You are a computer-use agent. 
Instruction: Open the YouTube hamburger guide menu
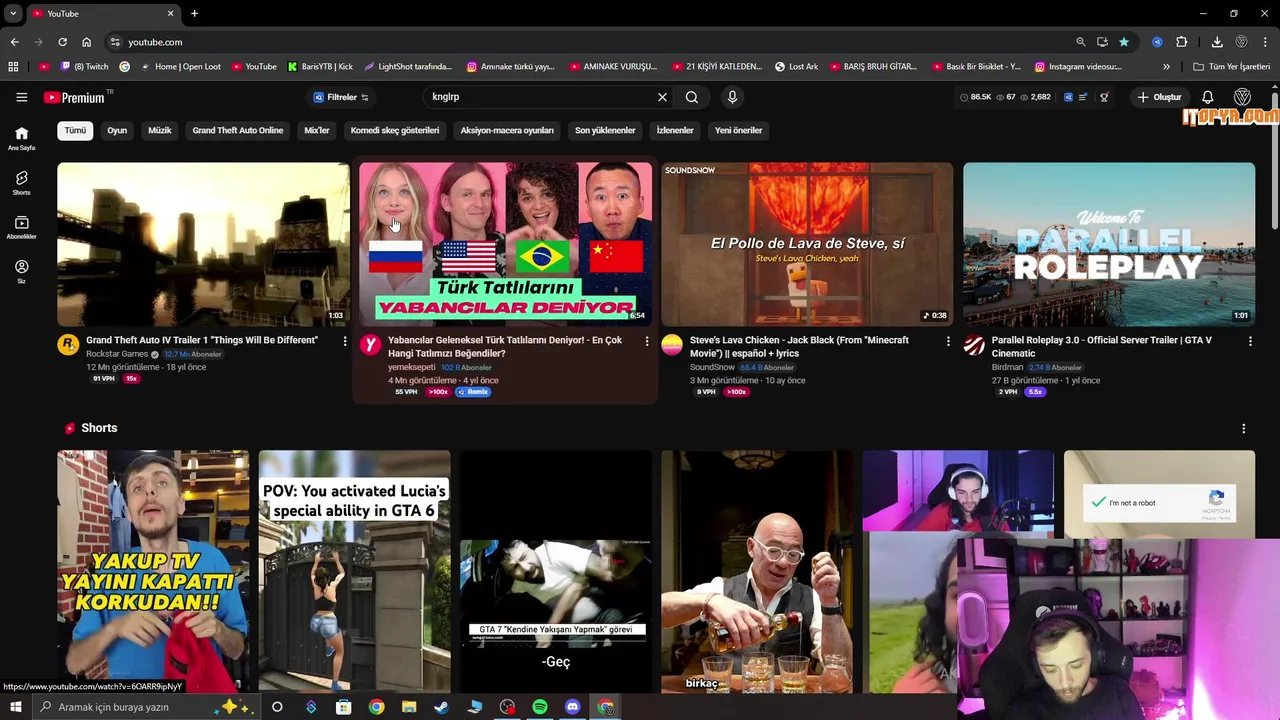(x=21, y=97)
